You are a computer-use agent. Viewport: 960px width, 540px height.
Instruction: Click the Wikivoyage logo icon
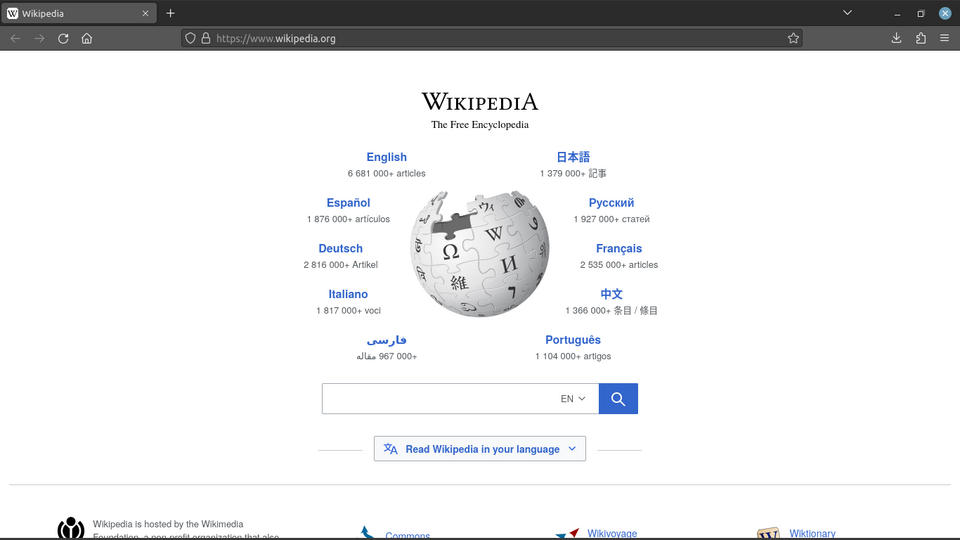click(568, 533)
